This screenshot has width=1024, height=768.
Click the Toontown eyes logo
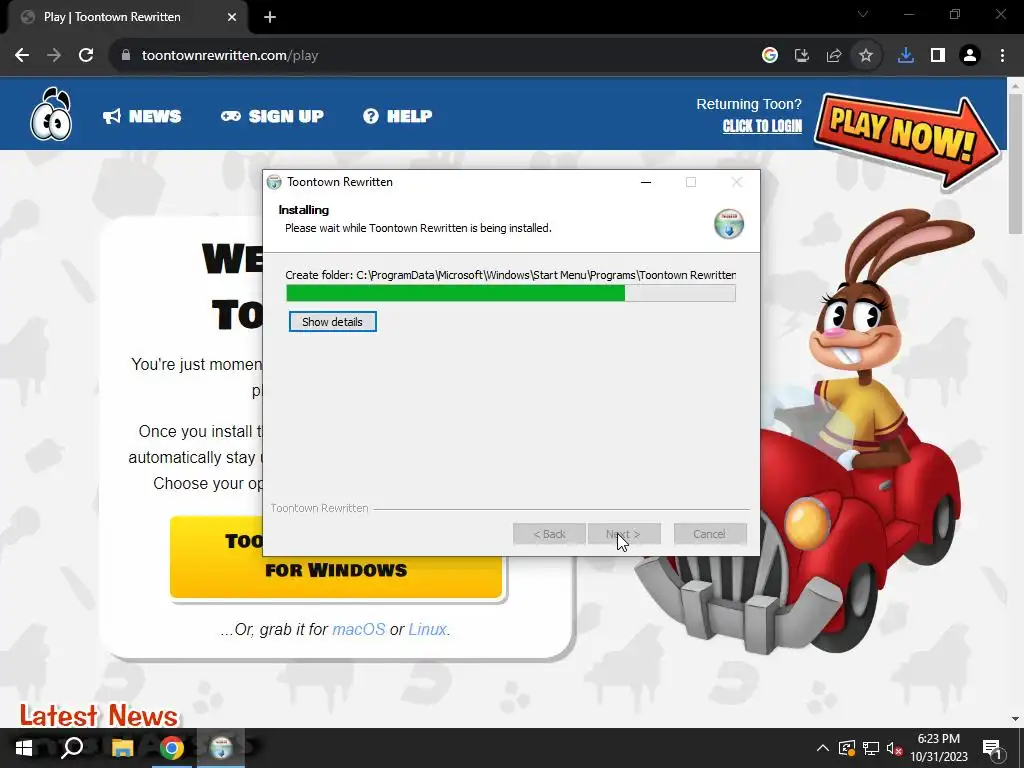click(x=51, y=114)
